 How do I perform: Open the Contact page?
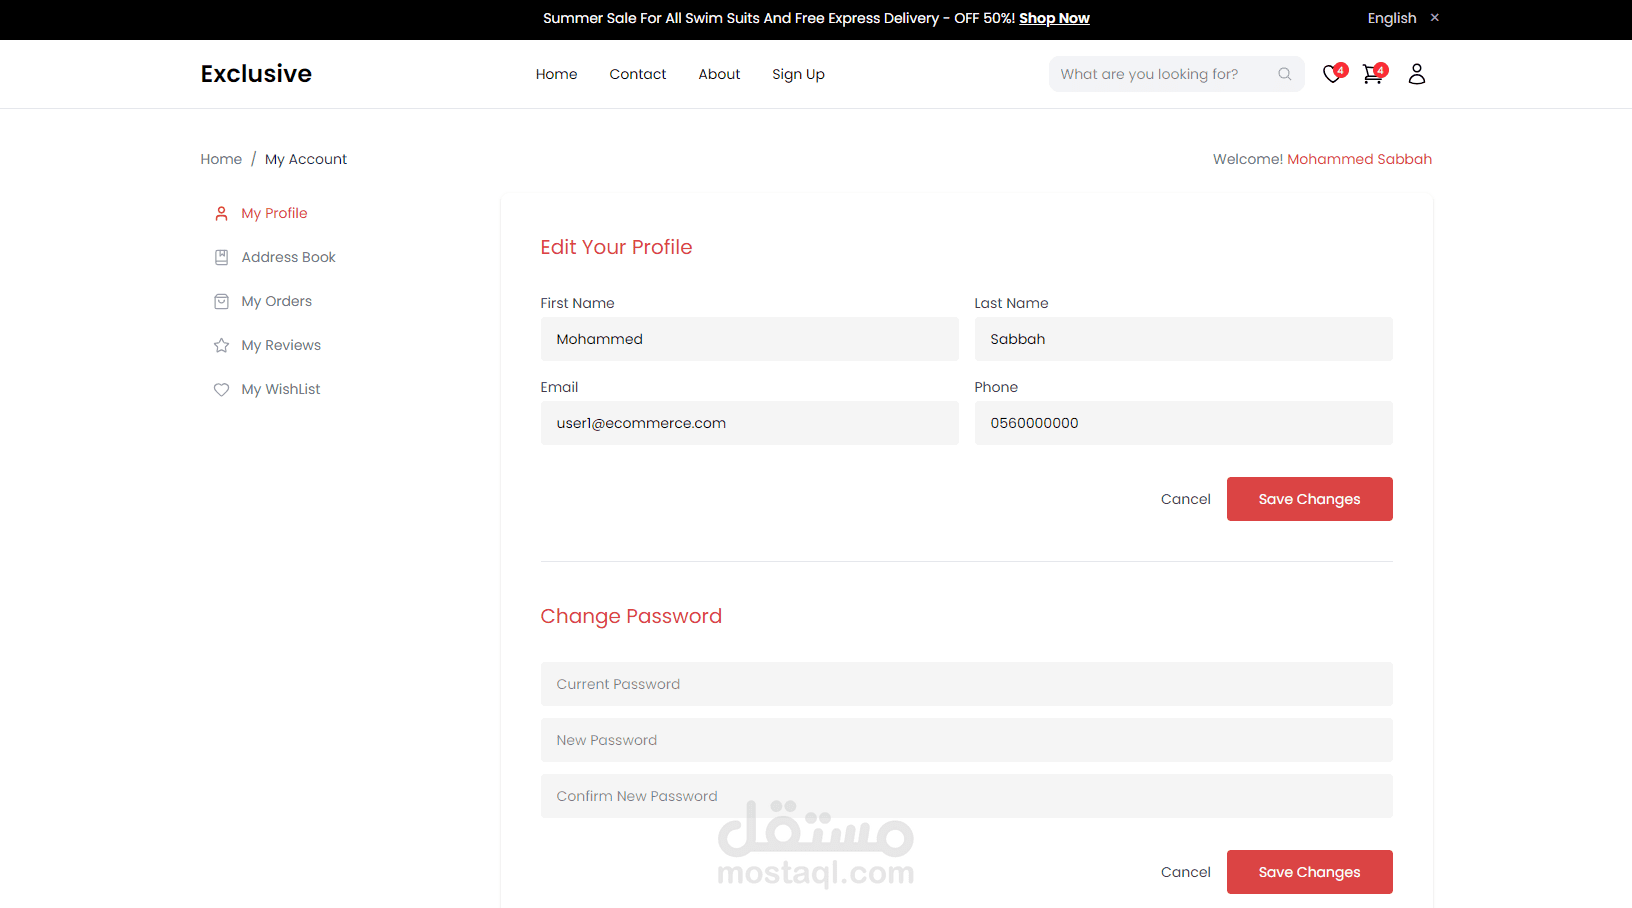click(x=638, y=74)
